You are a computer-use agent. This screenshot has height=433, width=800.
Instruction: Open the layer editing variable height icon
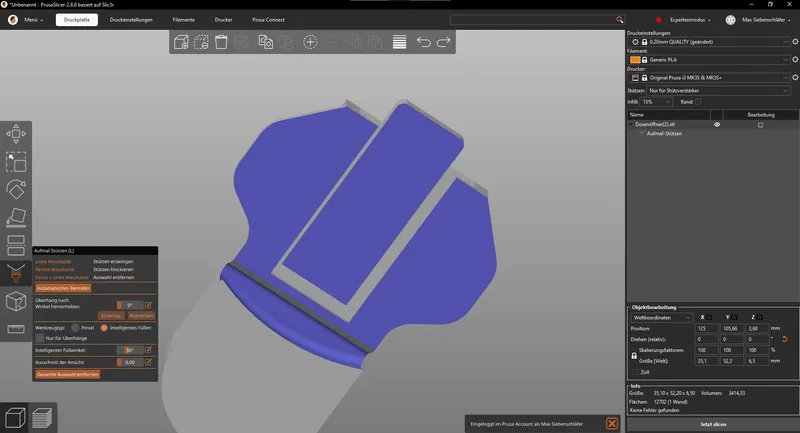(x=399, y=42)
